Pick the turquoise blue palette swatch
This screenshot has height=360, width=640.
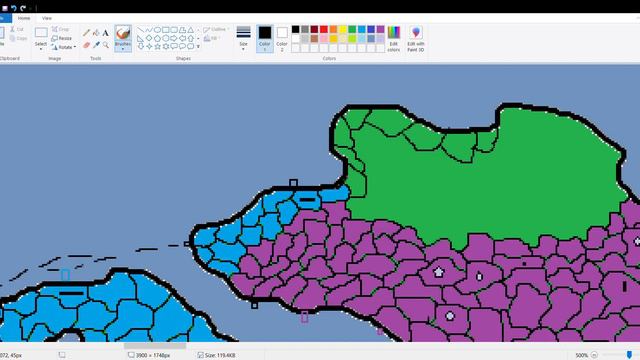point(362,29)
